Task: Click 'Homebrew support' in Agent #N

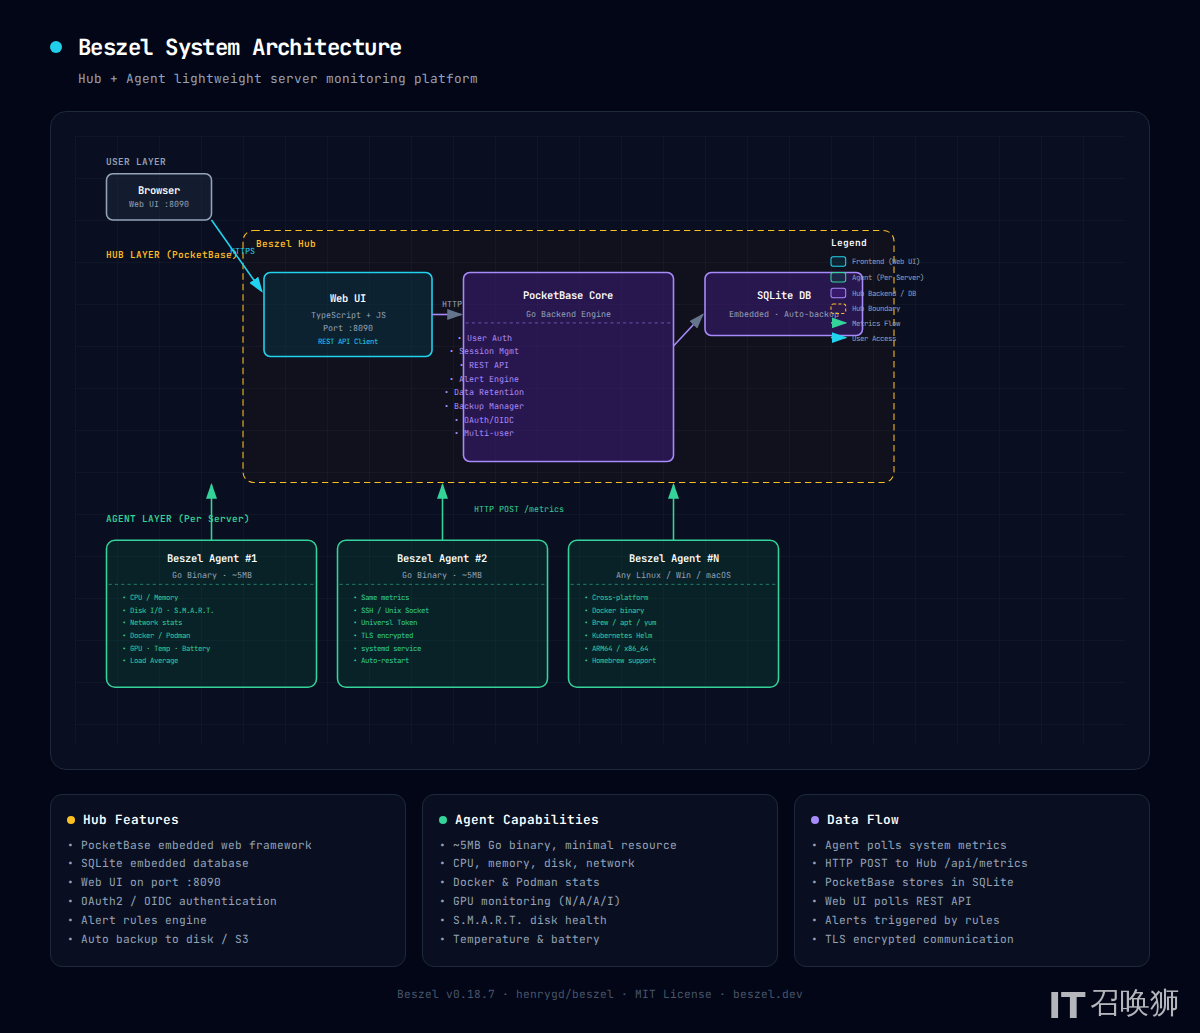Action: click(624, 661)
